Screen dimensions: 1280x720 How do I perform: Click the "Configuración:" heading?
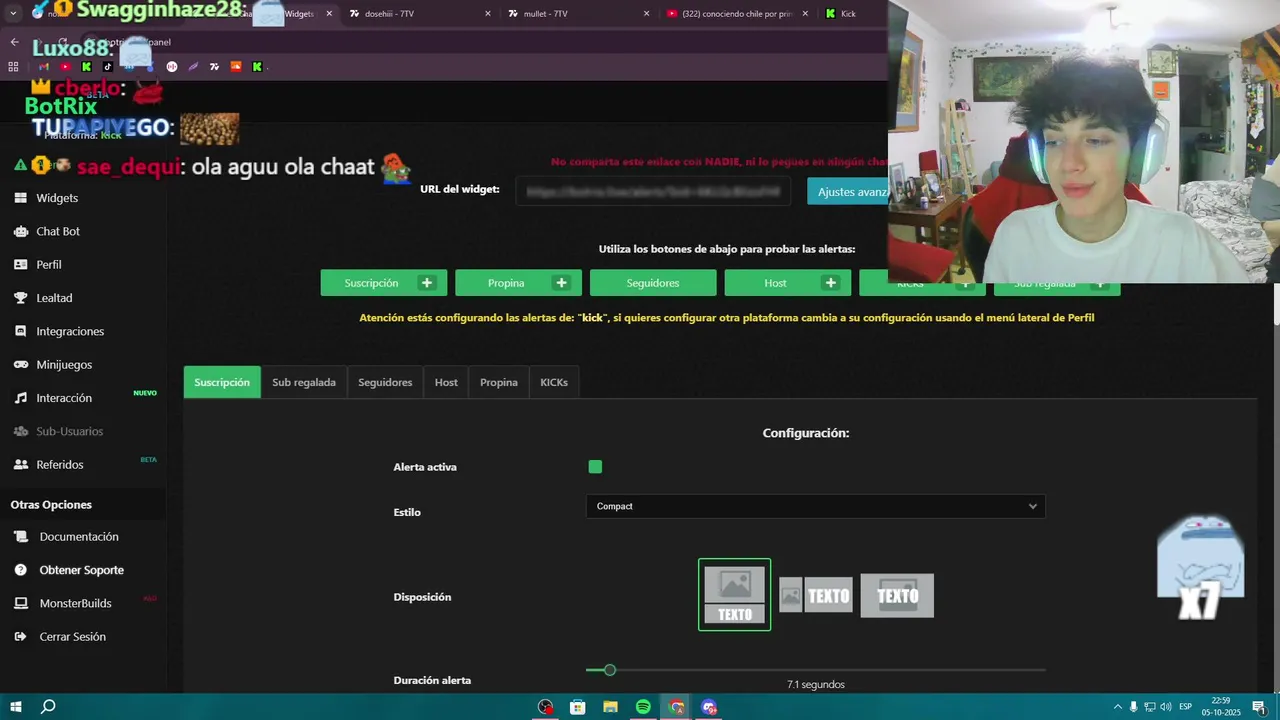[x=806, y=433]
